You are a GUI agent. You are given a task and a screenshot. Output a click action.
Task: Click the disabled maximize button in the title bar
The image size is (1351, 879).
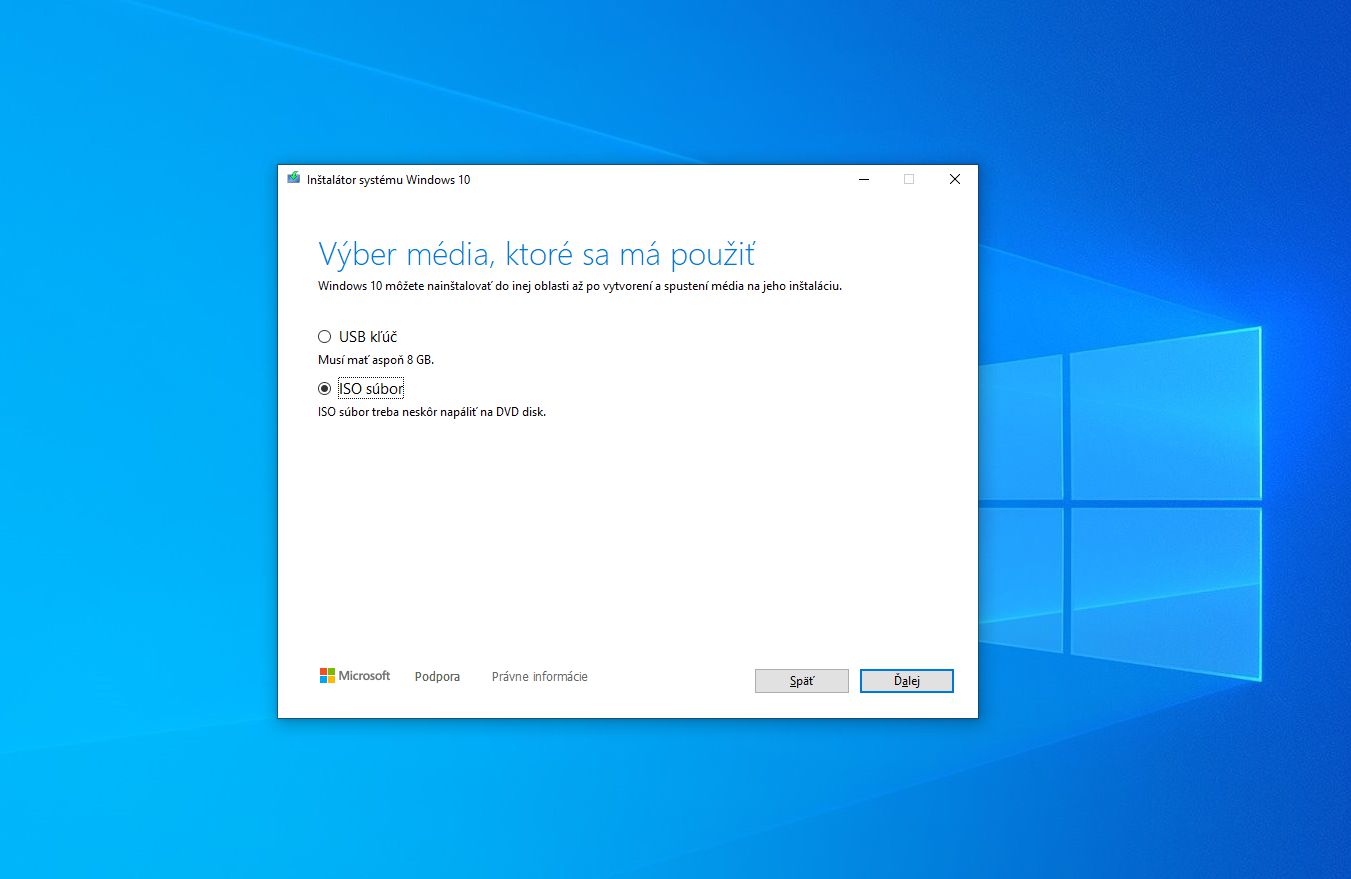(x=909, y=179)
